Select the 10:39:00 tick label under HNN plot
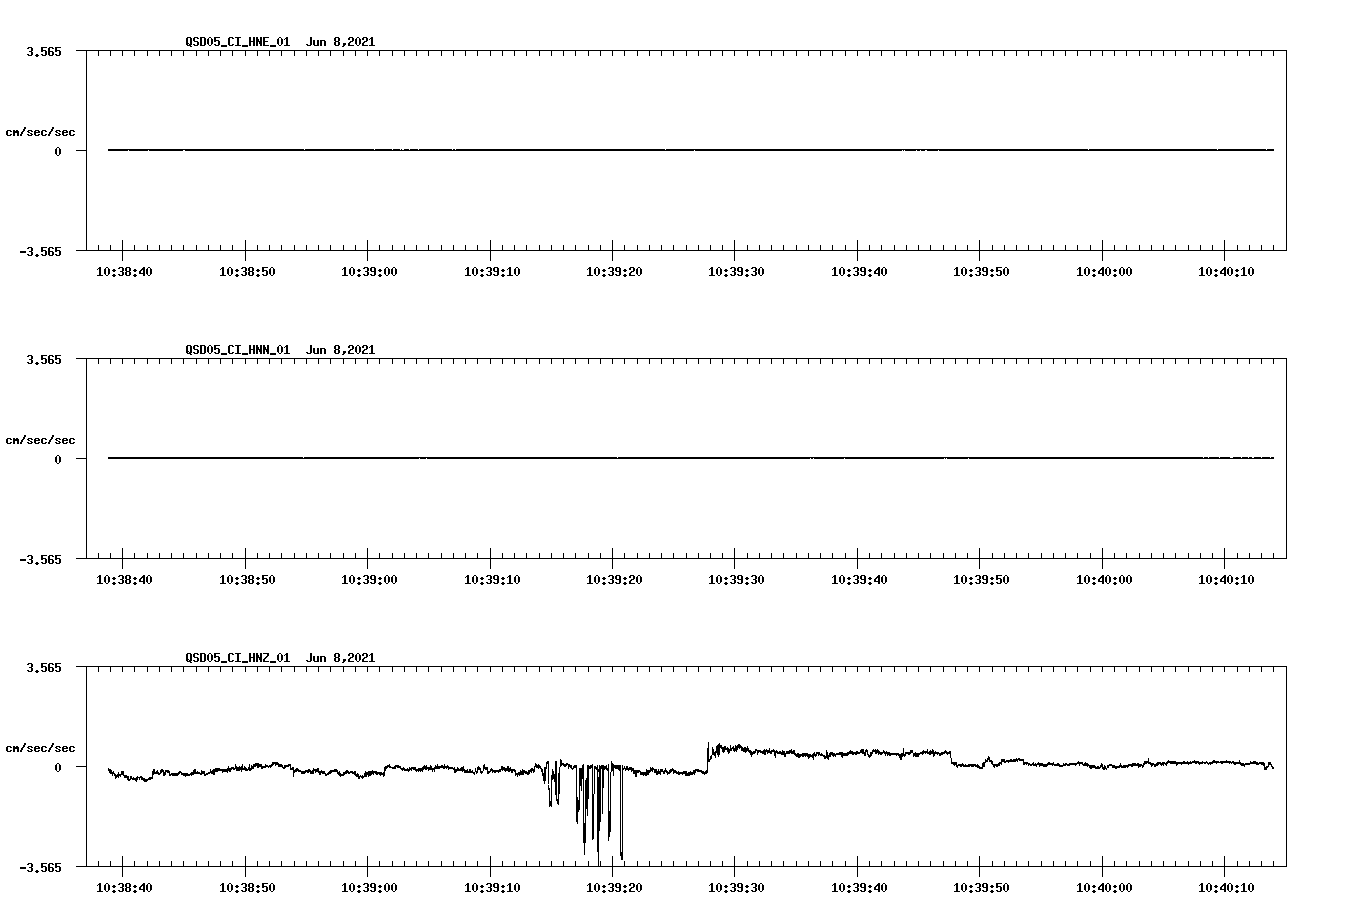Image resolution: width=1358 pixels, height=924 pixels. [369, 580]
